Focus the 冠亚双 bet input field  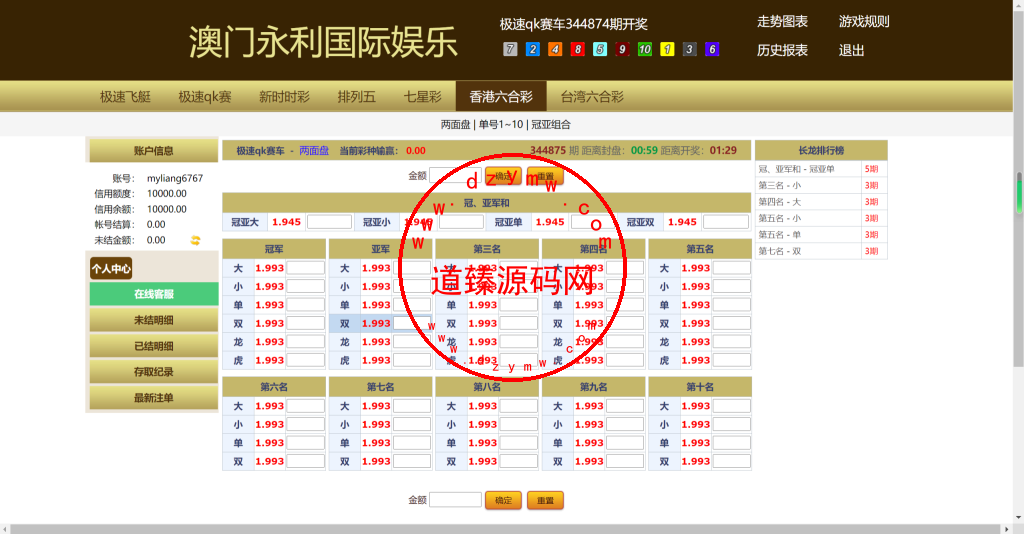[x=726, y=222]
